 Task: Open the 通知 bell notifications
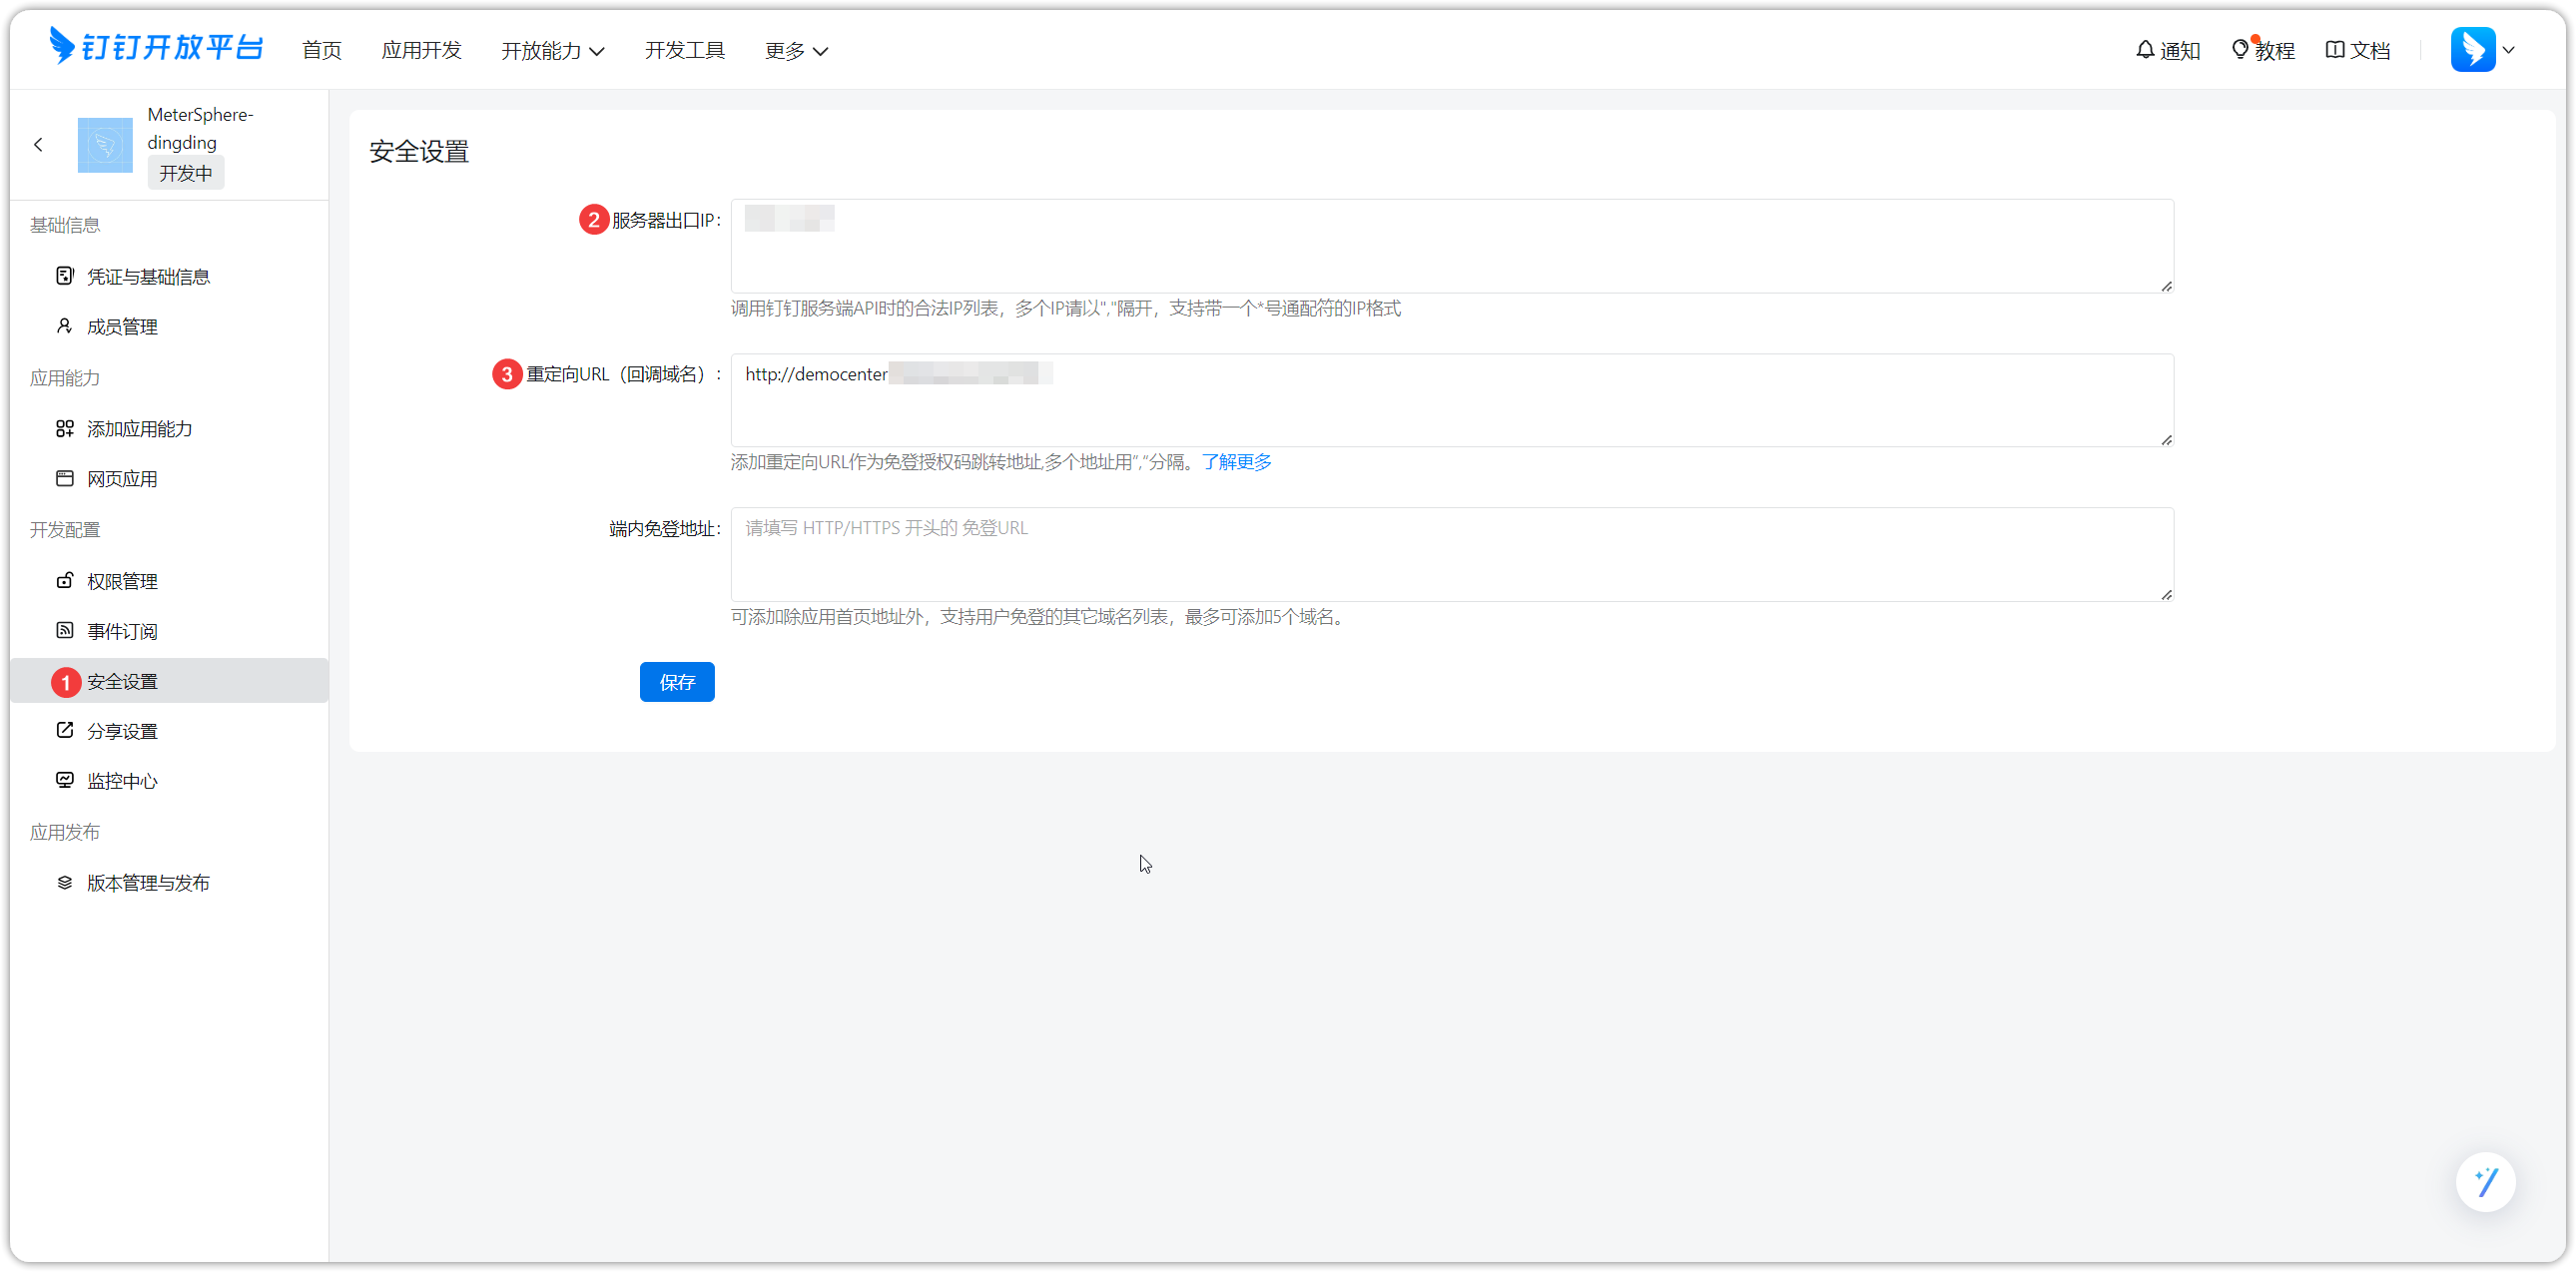pos(2167,50)
